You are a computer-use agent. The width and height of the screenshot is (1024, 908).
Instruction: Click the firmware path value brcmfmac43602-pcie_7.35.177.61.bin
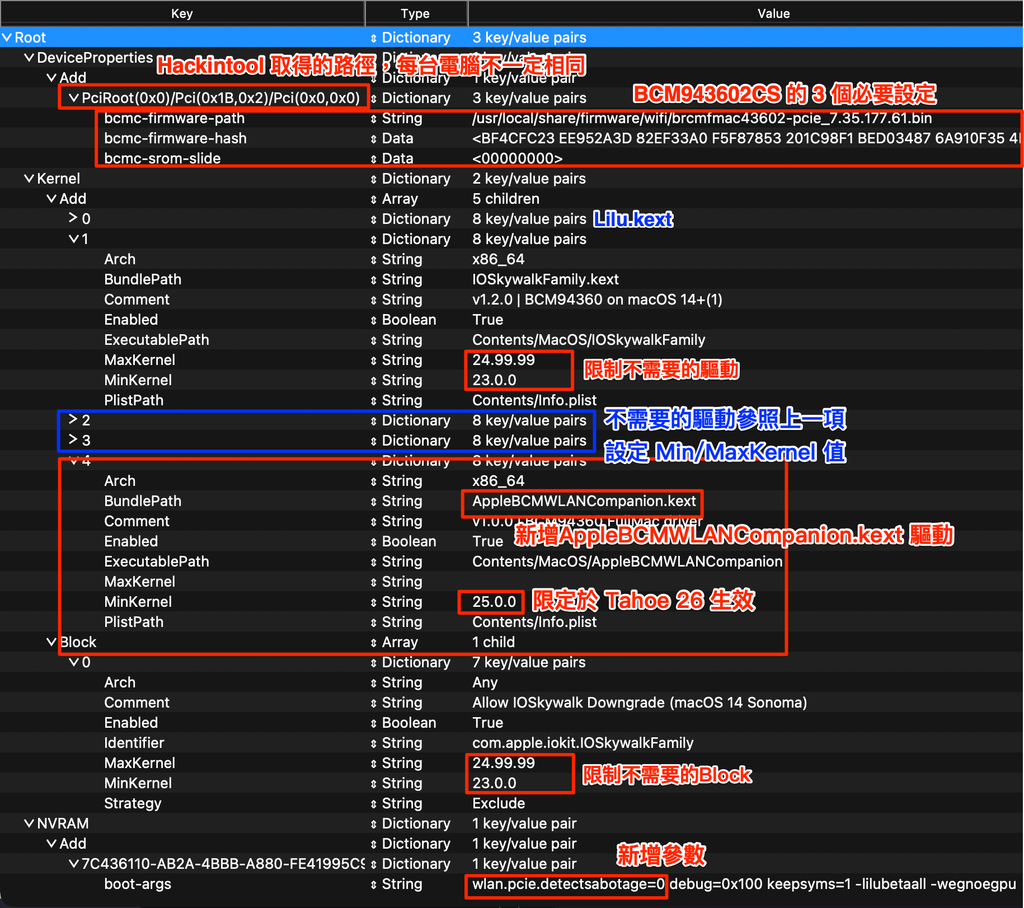coord(702,118)
